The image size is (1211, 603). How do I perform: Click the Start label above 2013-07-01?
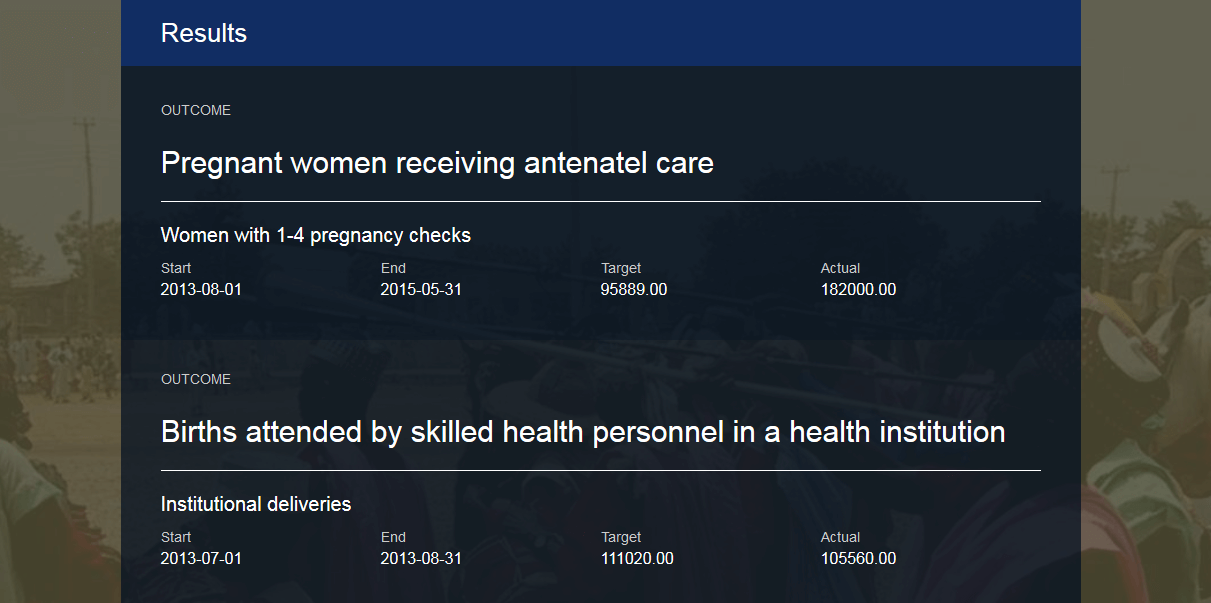(x=176, y=537)
